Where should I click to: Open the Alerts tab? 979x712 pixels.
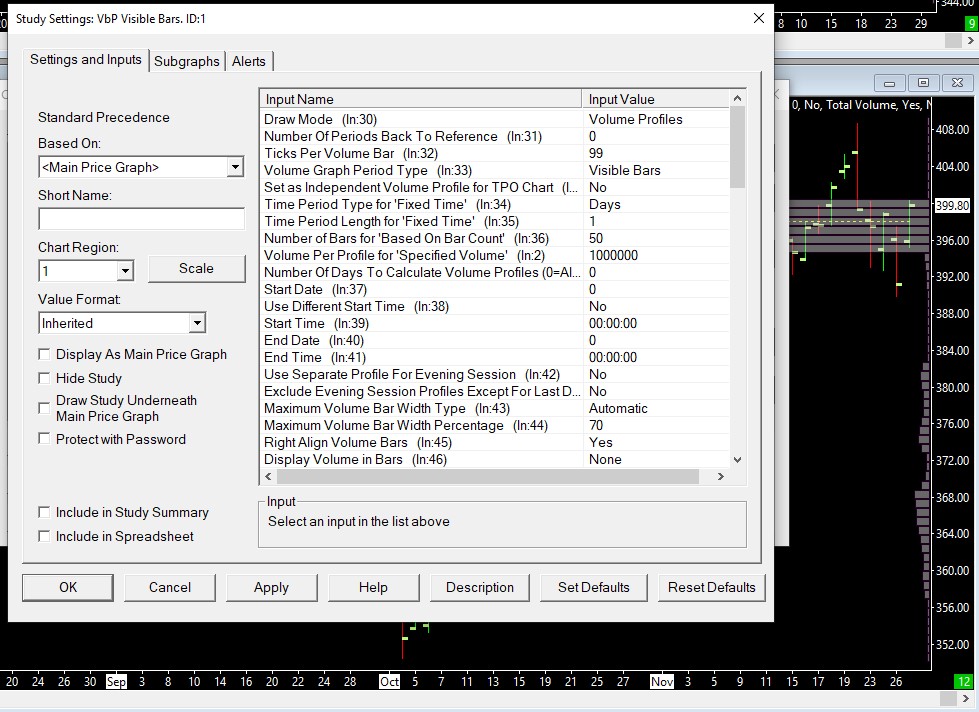249,61
